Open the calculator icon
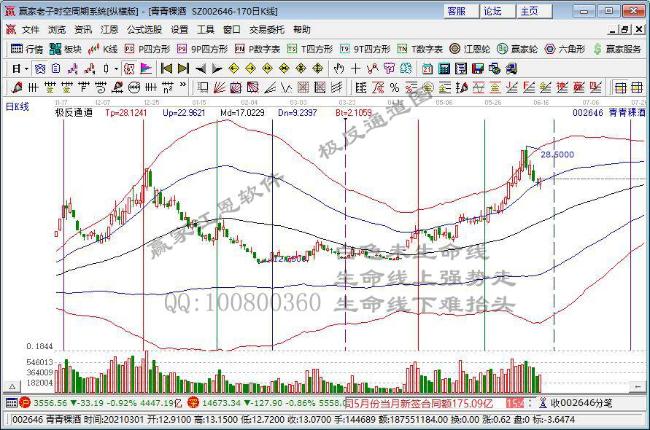650x430 pixels. (x=444, y=68)
